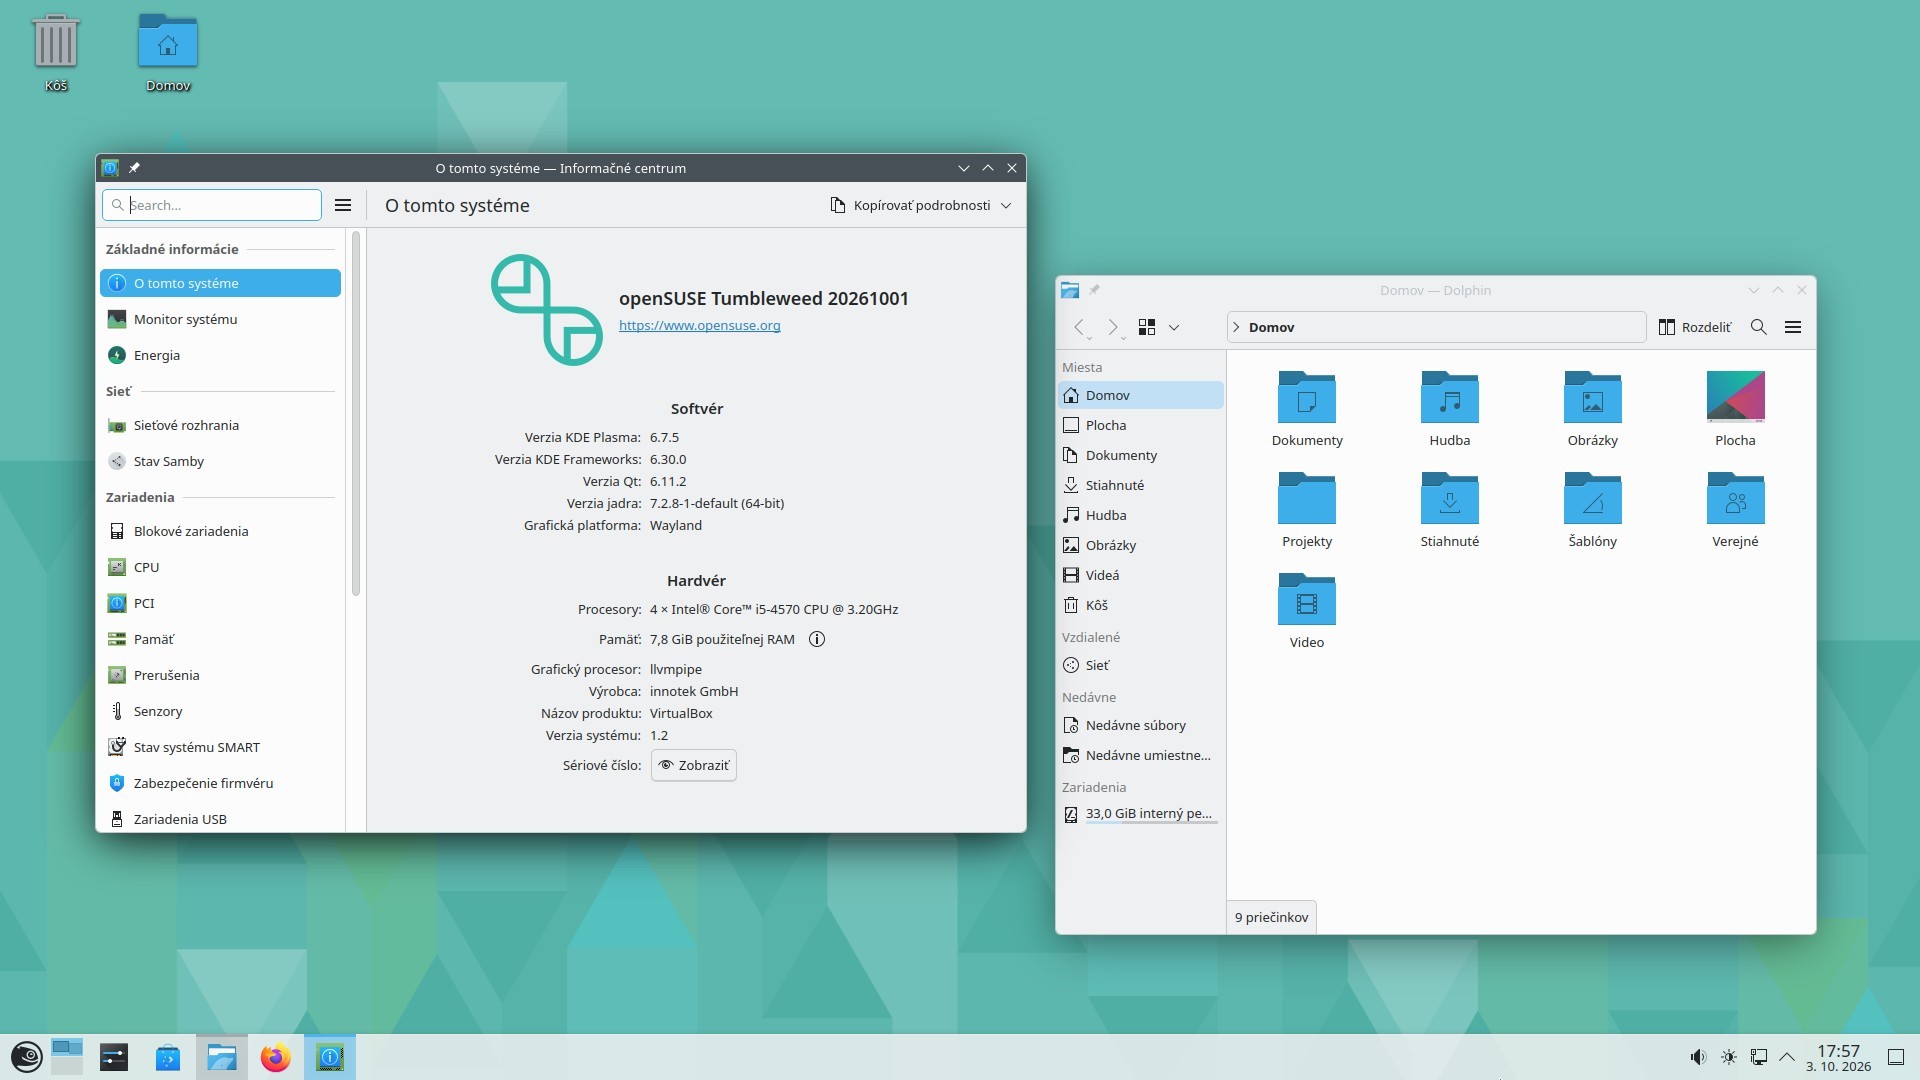Click the Dolphin location bar

tap(1436, 327)
